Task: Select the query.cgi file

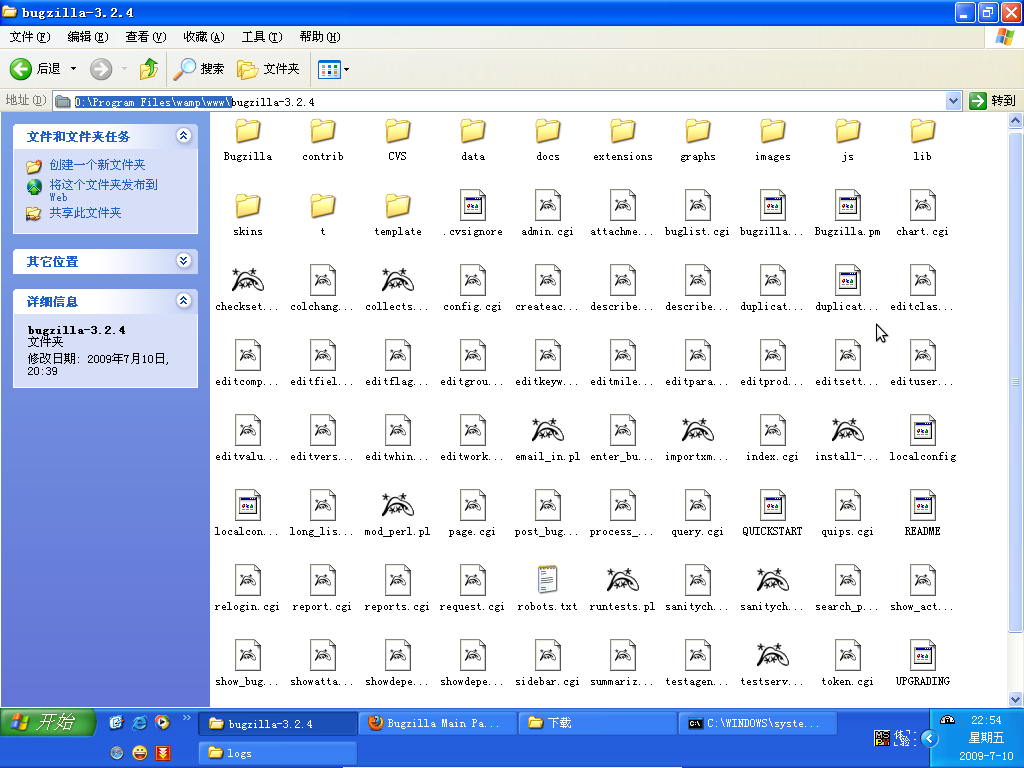Action: [x=697, y=515]
